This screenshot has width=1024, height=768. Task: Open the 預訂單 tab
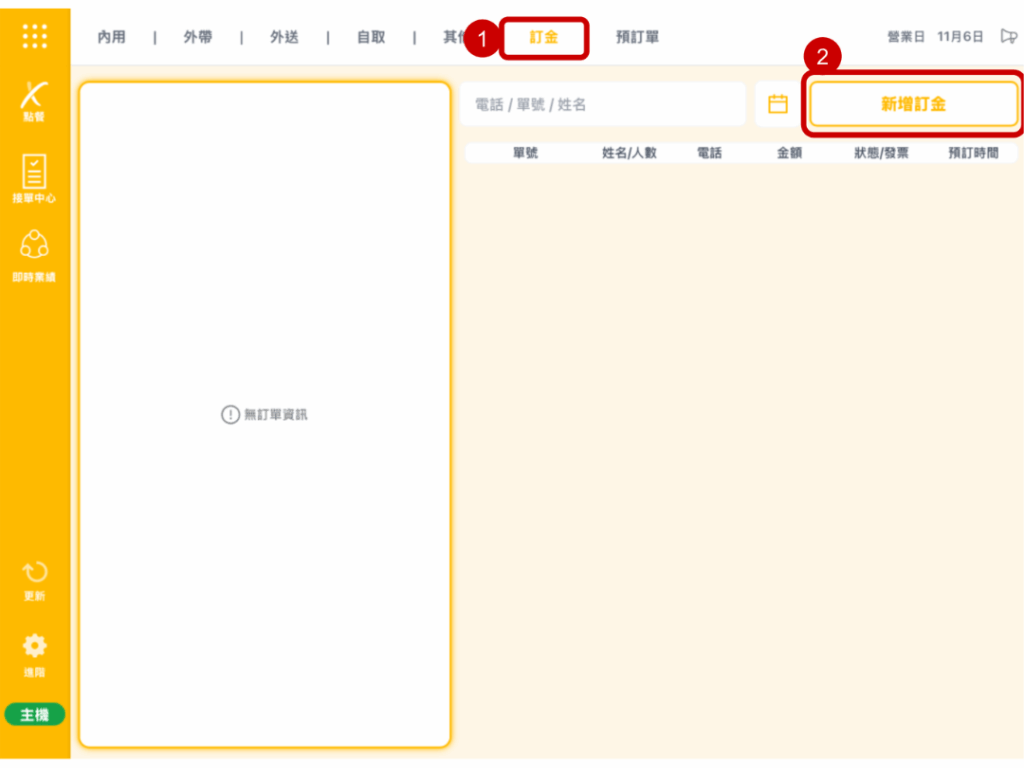(637, 38)
